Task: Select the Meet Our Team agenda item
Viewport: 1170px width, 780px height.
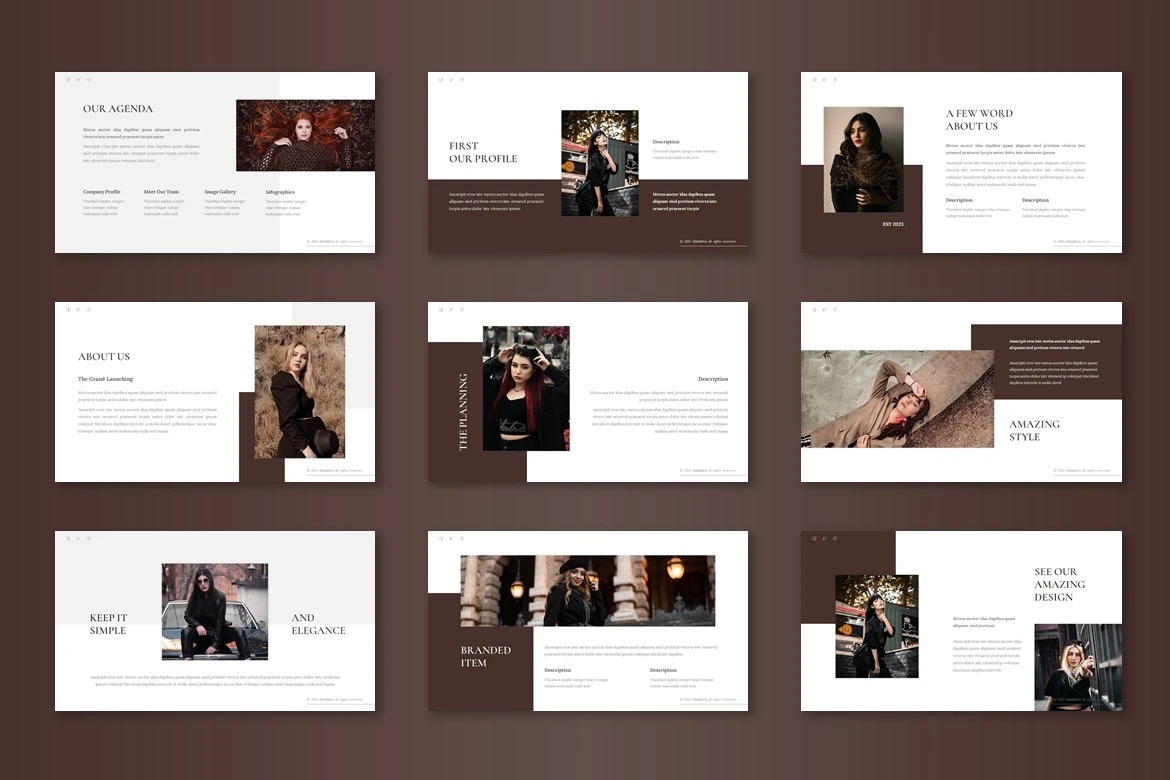Action: click(x=161, y=191)
